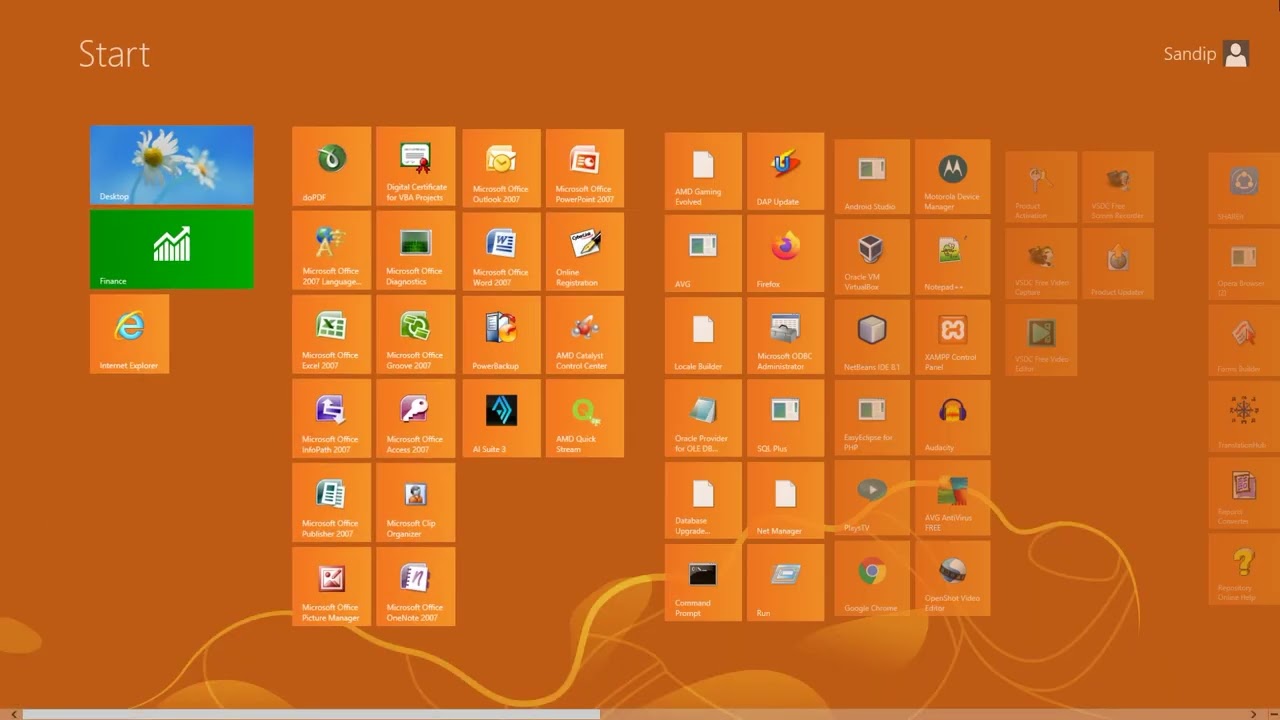This screenshot has height=720, width=1280.
Task: Launch Audacity tile
Action: tap(953, 417)
